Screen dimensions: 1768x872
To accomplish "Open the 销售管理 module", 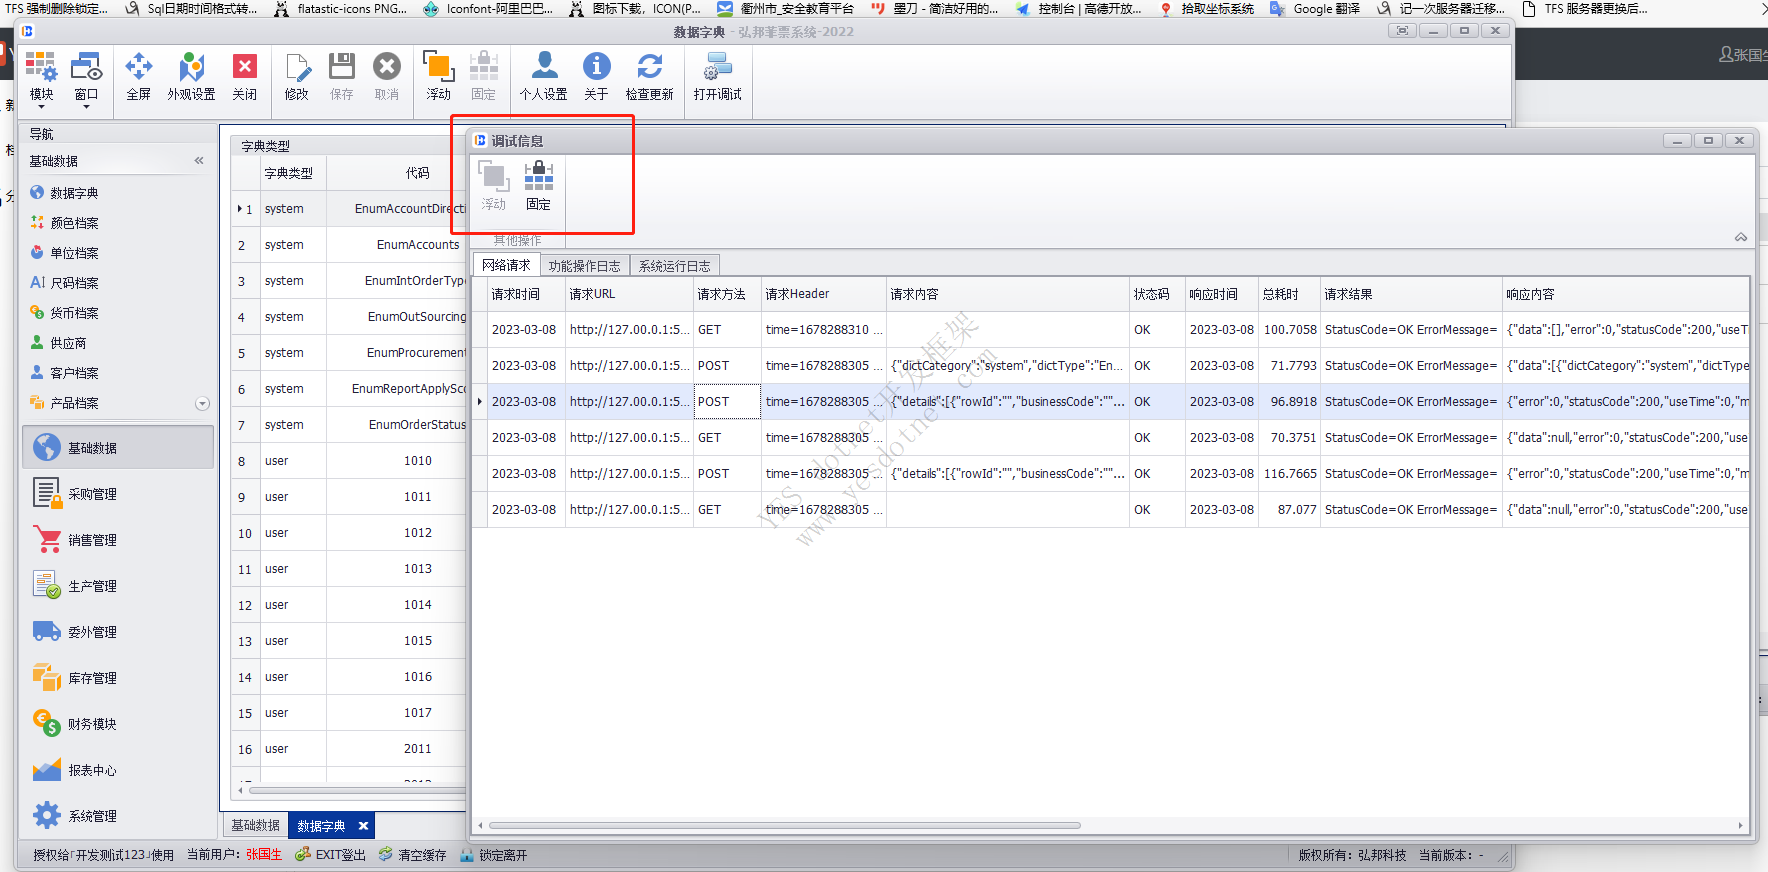I will (x=118, y=539).
